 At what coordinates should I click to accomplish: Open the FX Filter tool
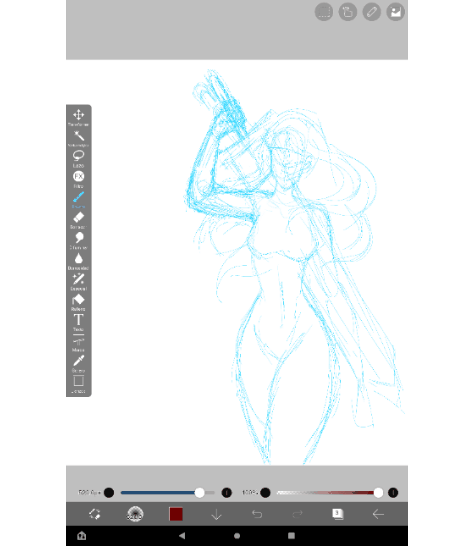78,179
